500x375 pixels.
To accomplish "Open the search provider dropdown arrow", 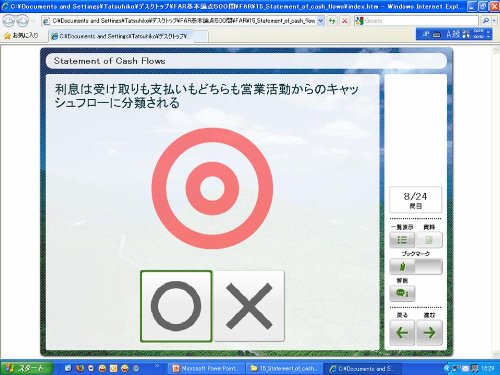I will pyautogui.click(x=494, y=21).
